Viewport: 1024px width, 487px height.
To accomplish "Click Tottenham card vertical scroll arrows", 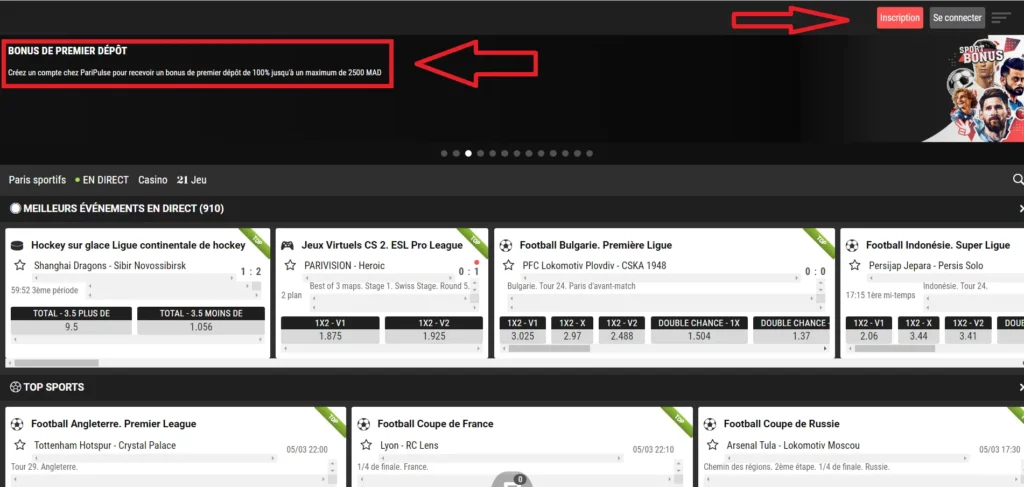I will tap(332, 467).
